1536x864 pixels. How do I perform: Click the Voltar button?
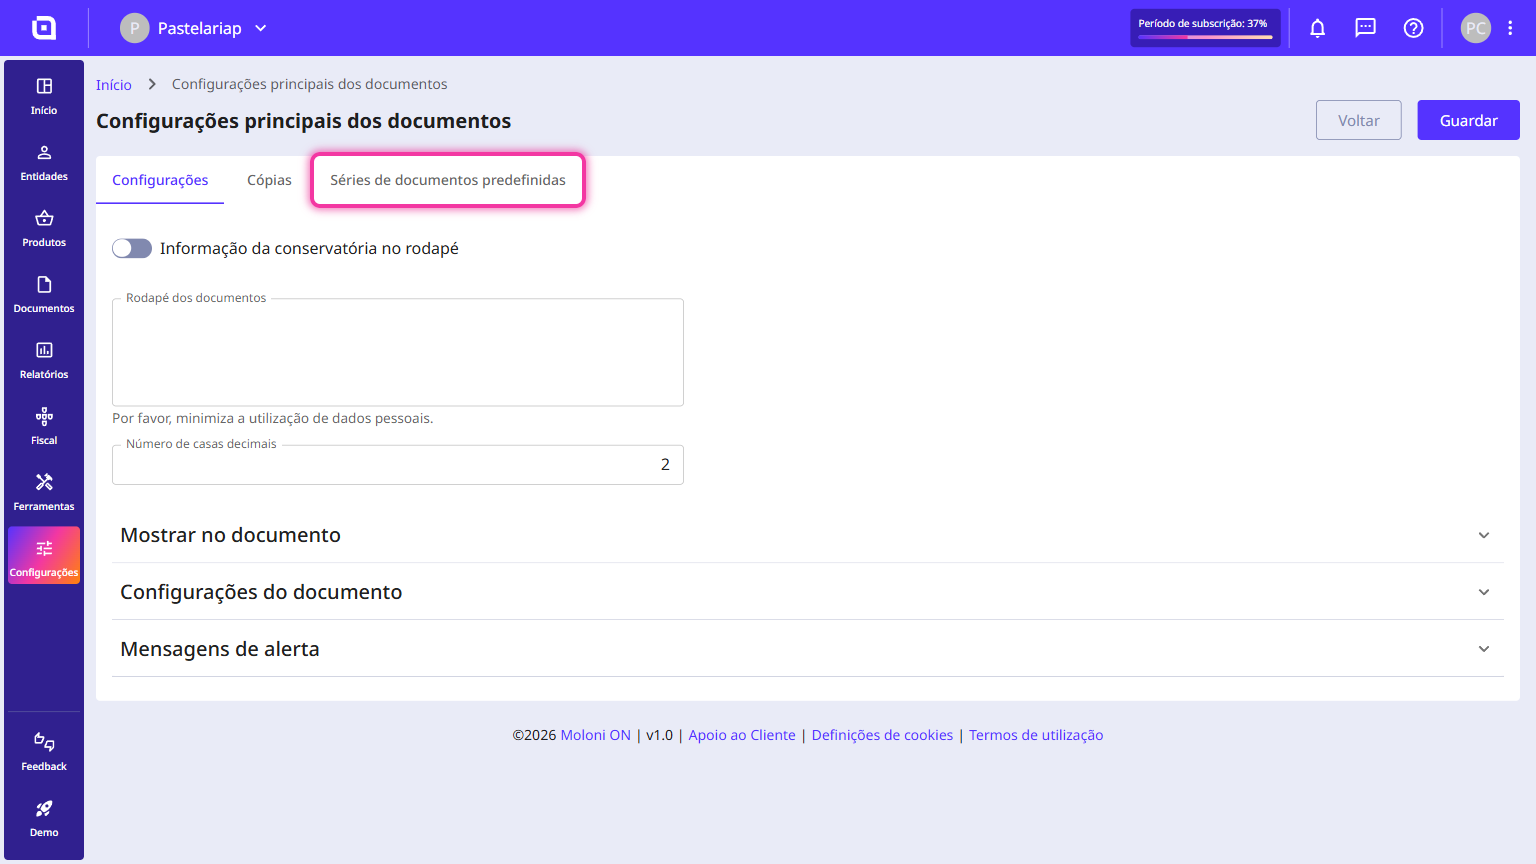1359,120
